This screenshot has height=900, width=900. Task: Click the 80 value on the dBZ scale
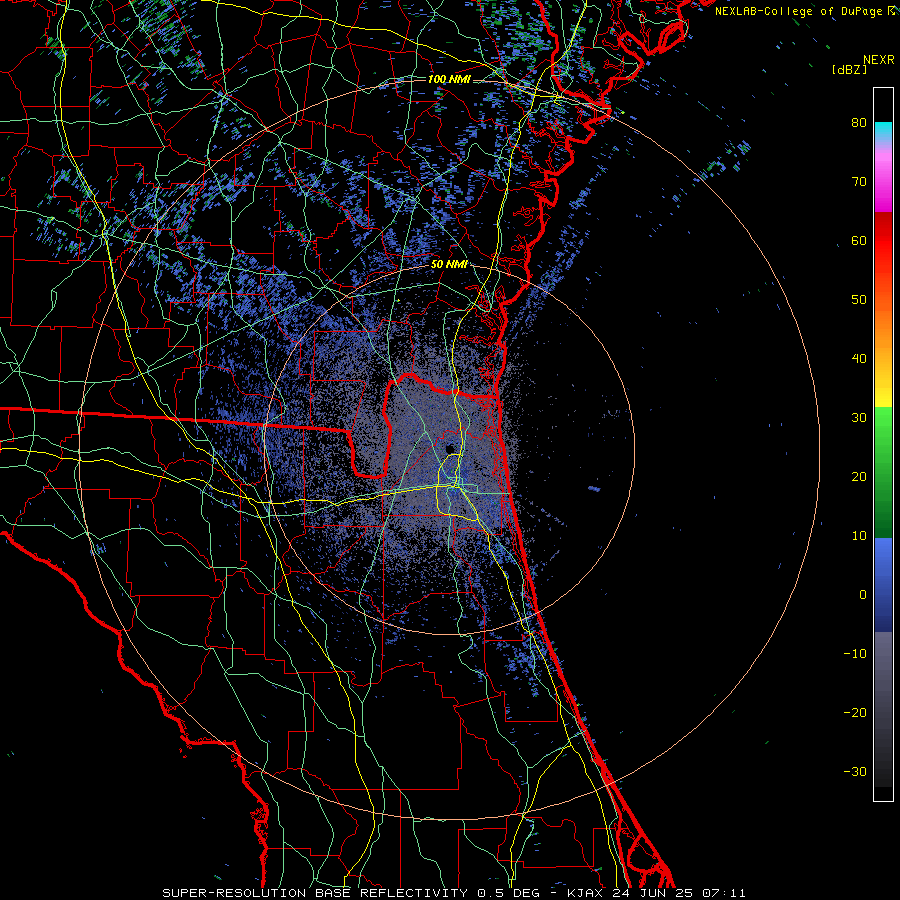[x=859, y=123]
